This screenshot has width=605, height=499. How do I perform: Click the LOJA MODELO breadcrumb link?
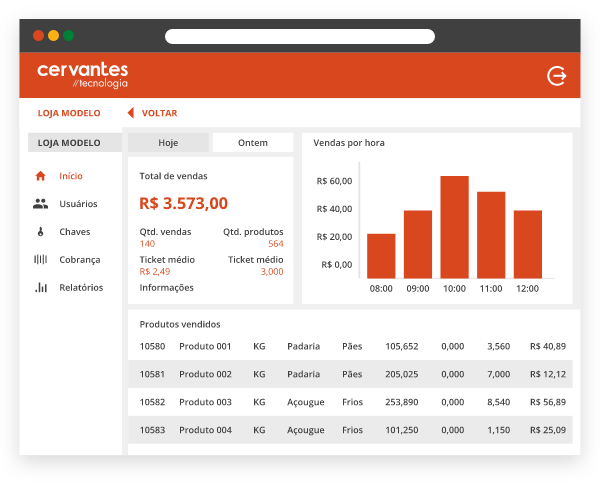(69, 113)
